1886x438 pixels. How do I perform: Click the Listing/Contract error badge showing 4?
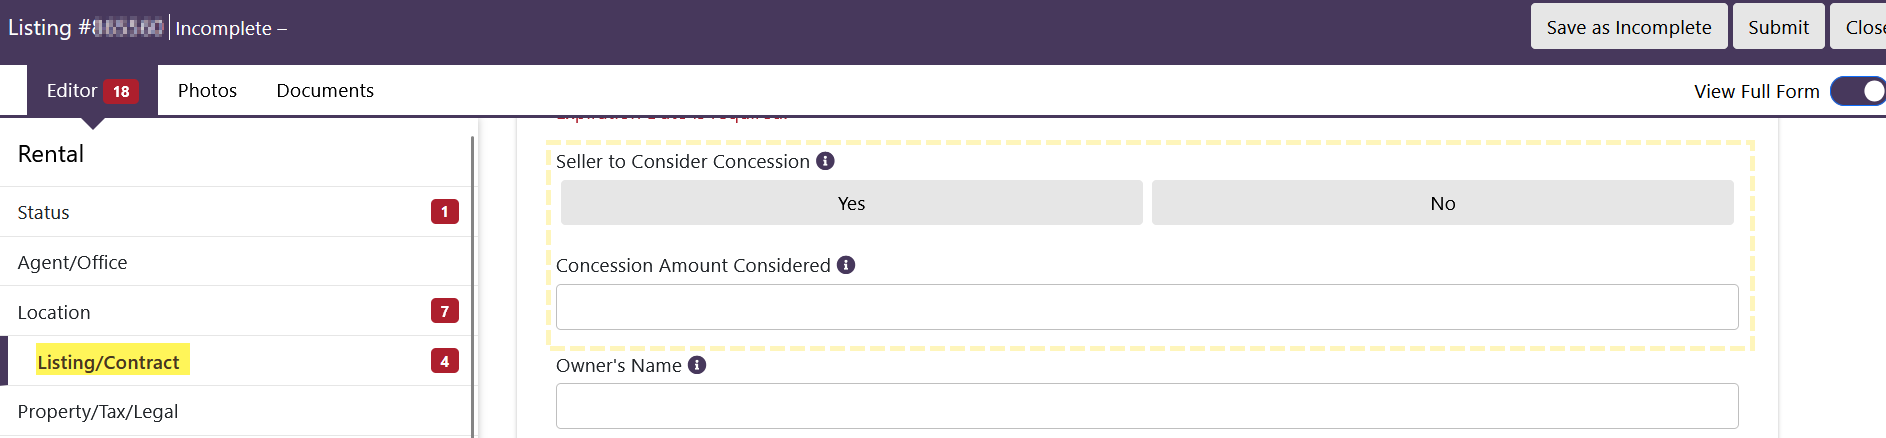pos(445,361)
